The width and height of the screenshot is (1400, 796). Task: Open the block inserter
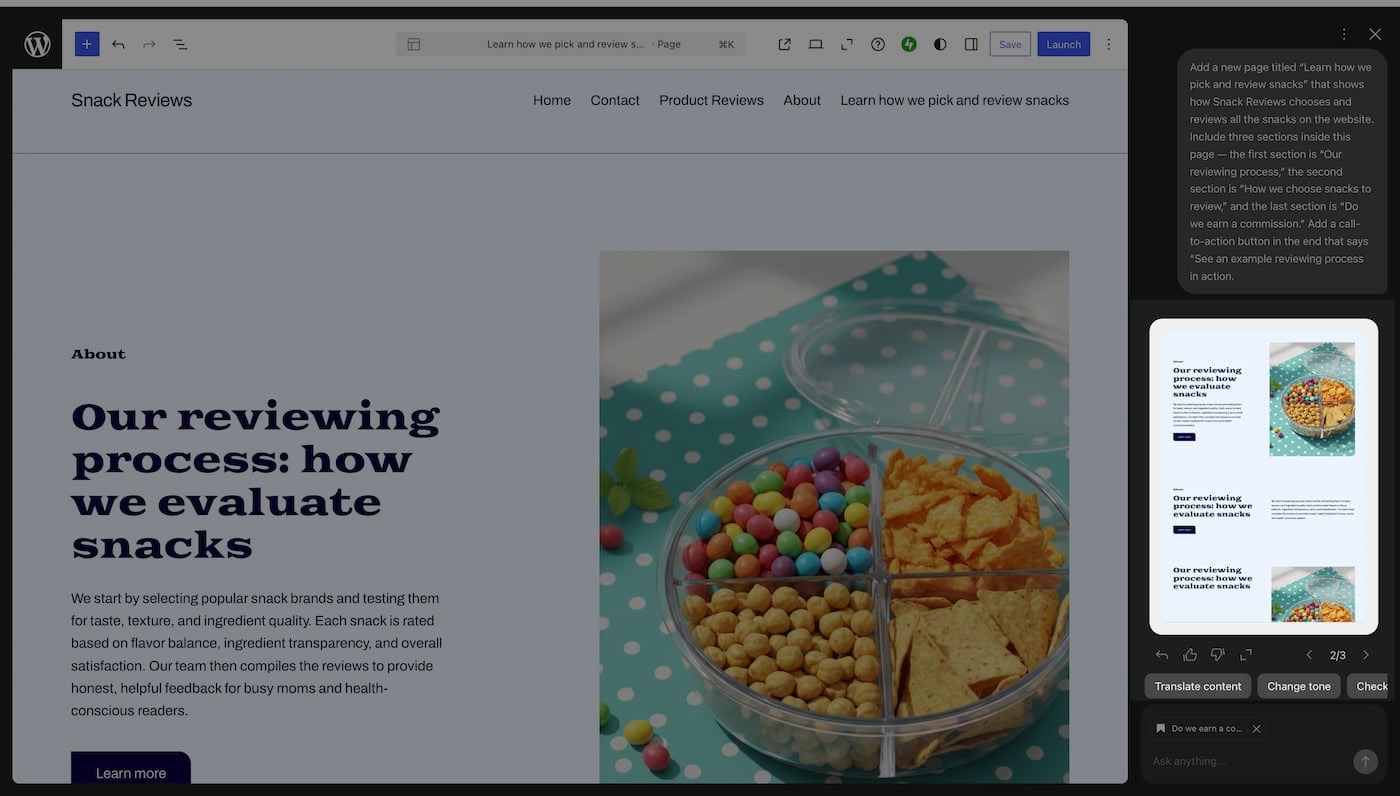click(86, 44)
